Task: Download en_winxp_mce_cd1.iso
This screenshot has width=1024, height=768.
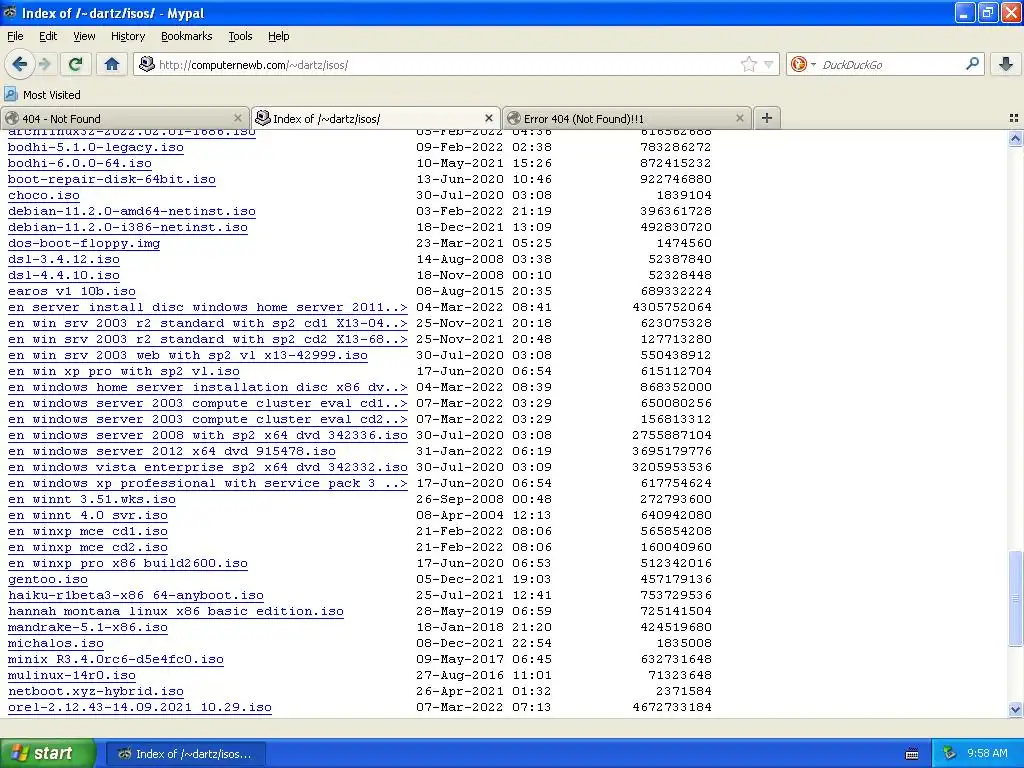Action: 88,532
